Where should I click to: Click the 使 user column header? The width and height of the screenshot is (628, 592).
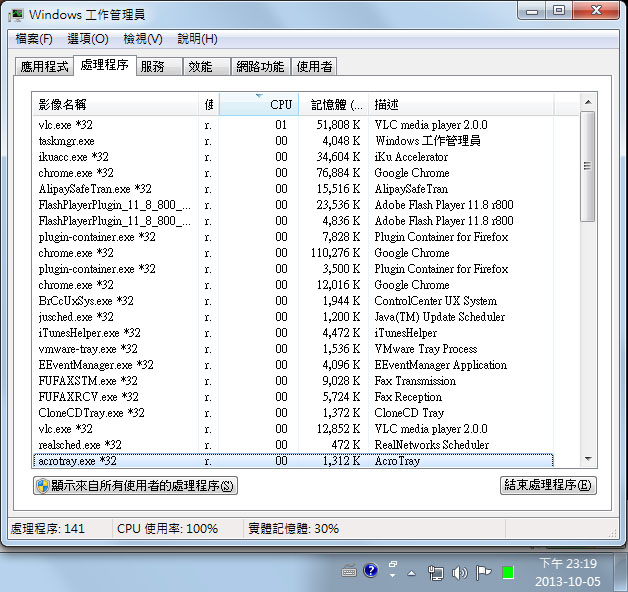[x=209, y=105]
